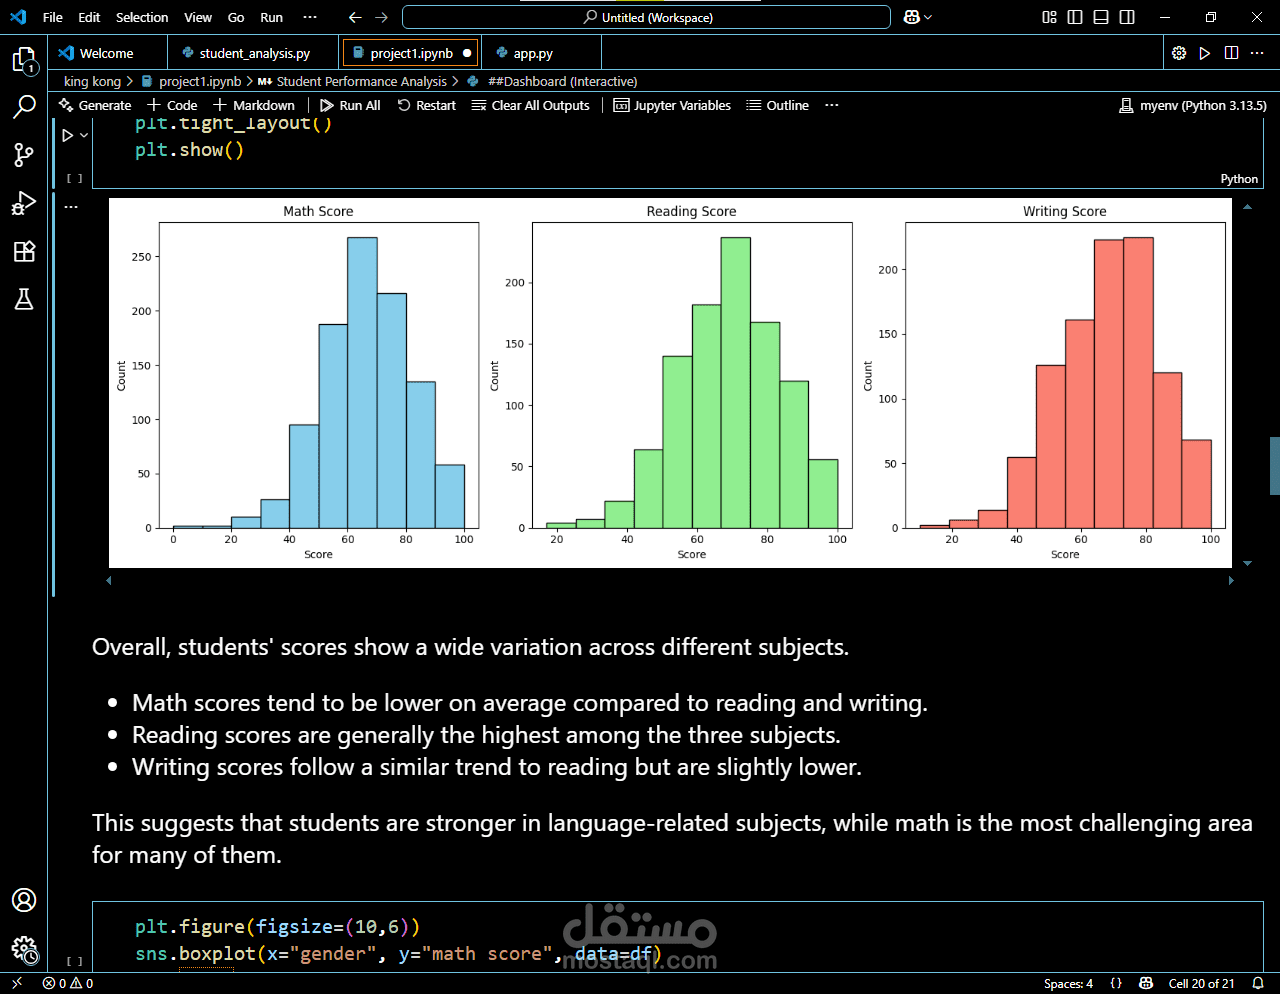Select myenv (Python 3.13.5) kernel
This screenshot has height=994, width=1280.
(x=1193, y=105)
